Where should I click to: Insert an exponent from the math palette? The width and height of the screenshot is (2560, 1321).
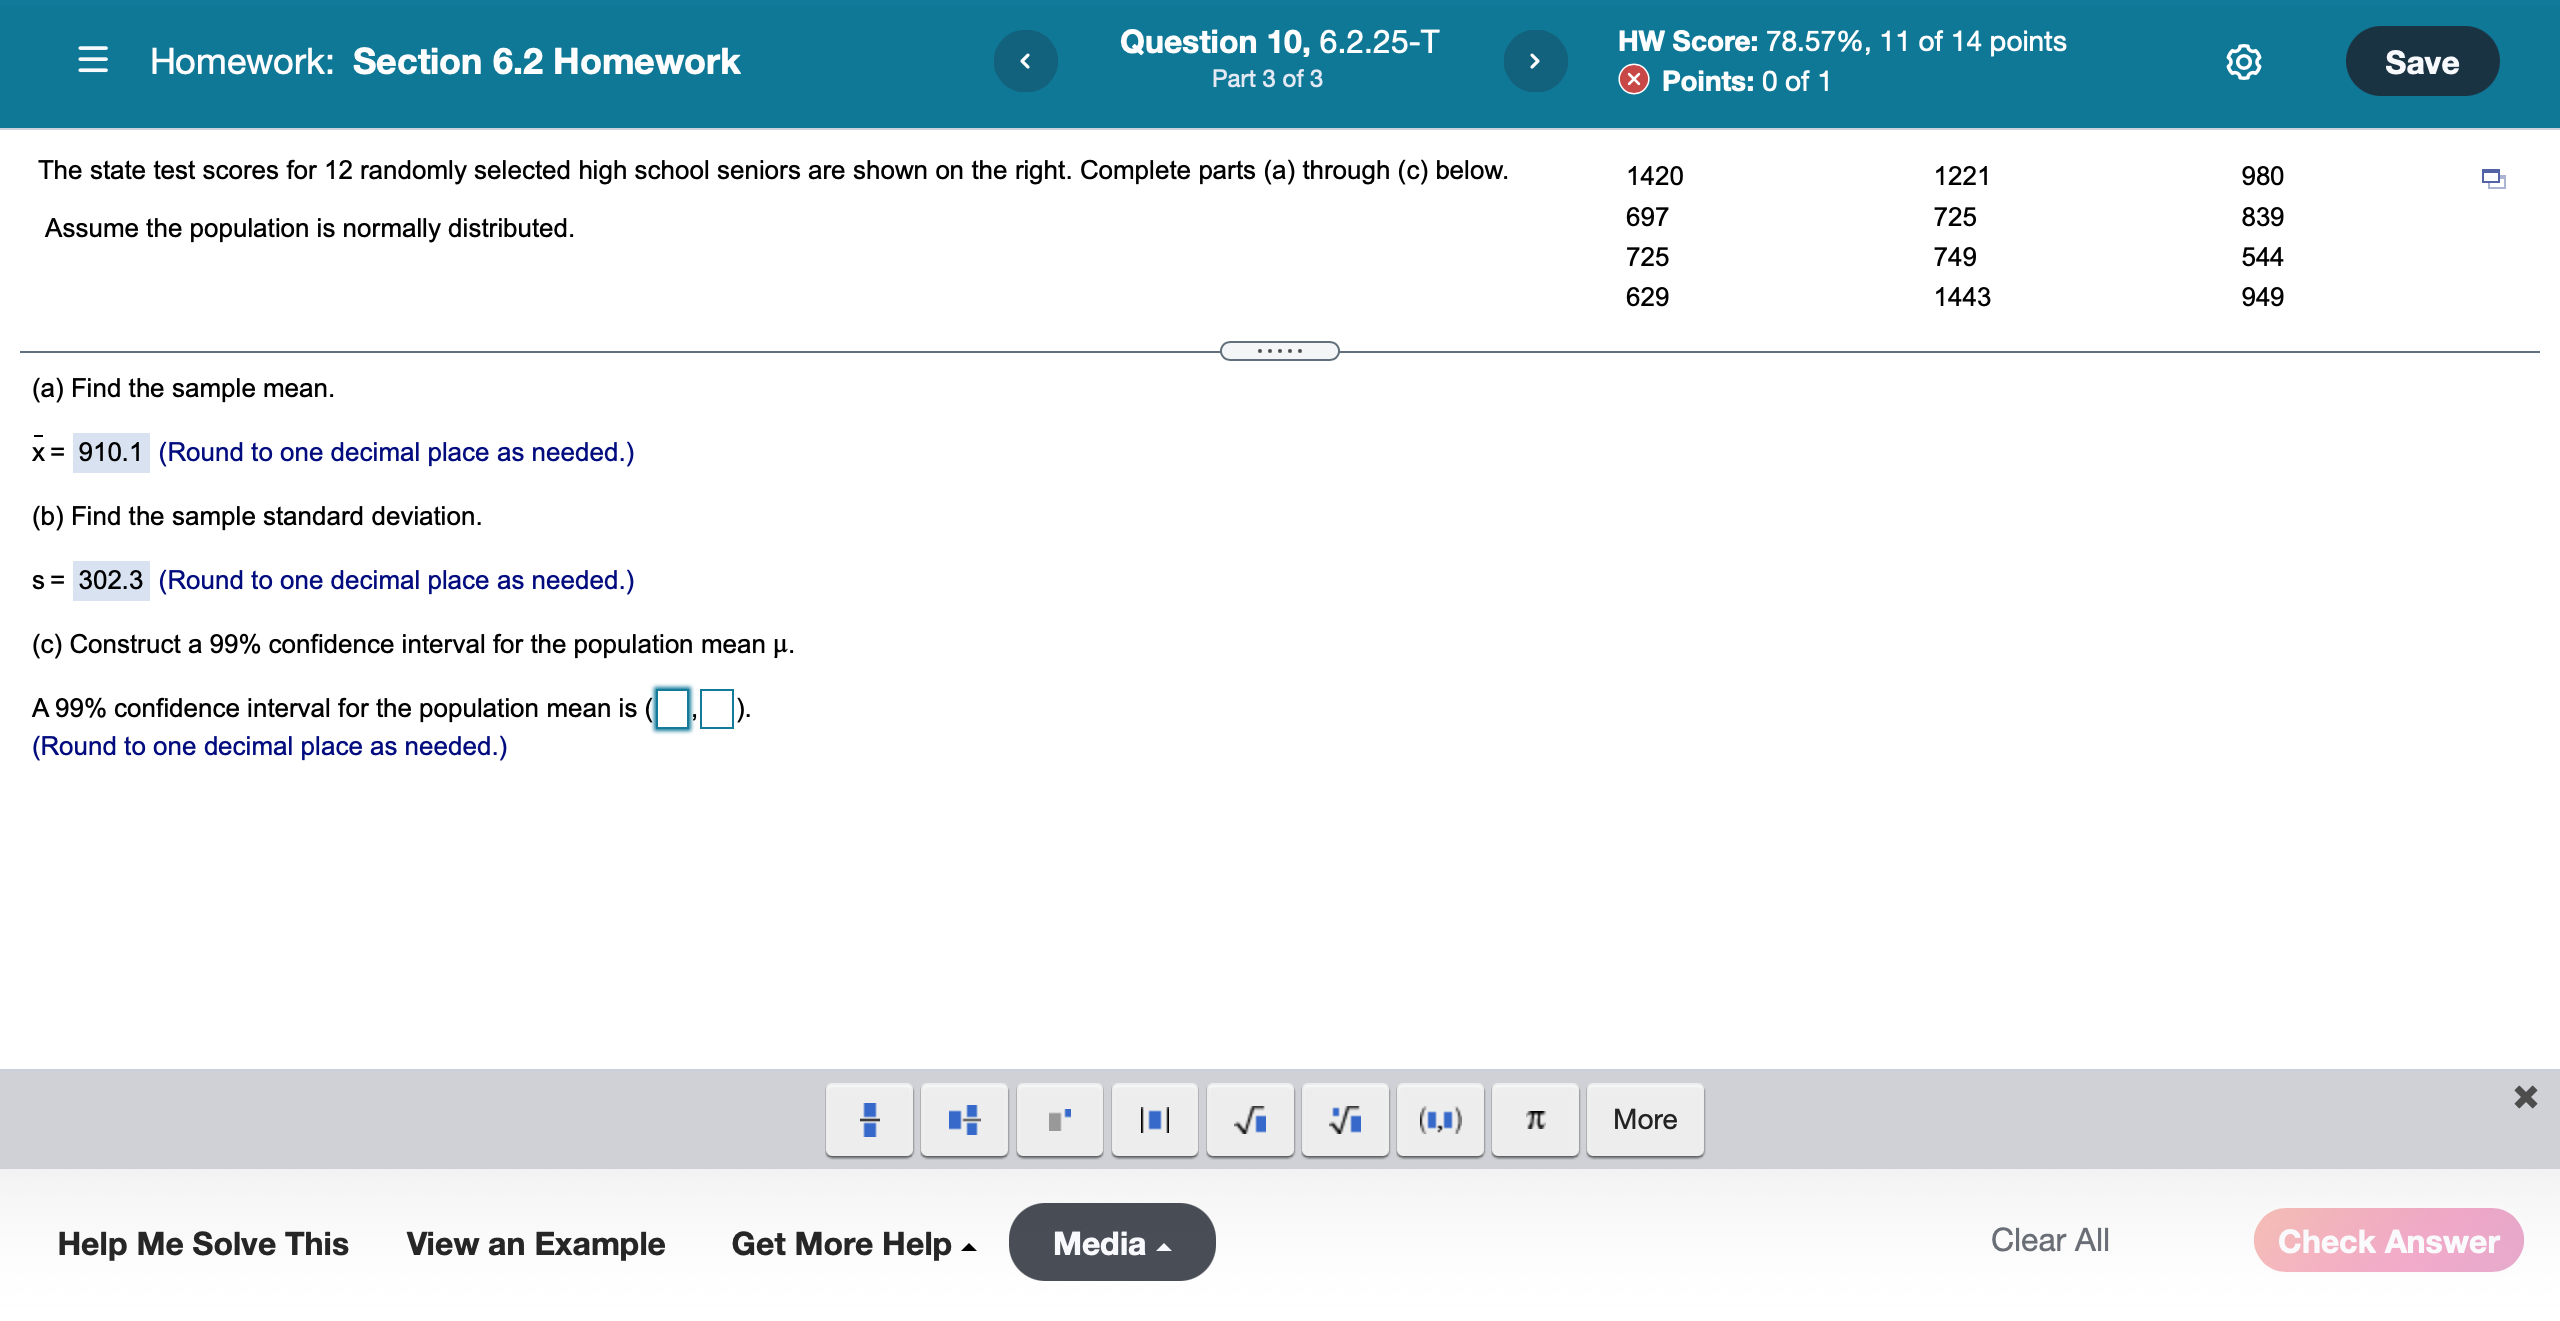(x=1058, y=1119)
